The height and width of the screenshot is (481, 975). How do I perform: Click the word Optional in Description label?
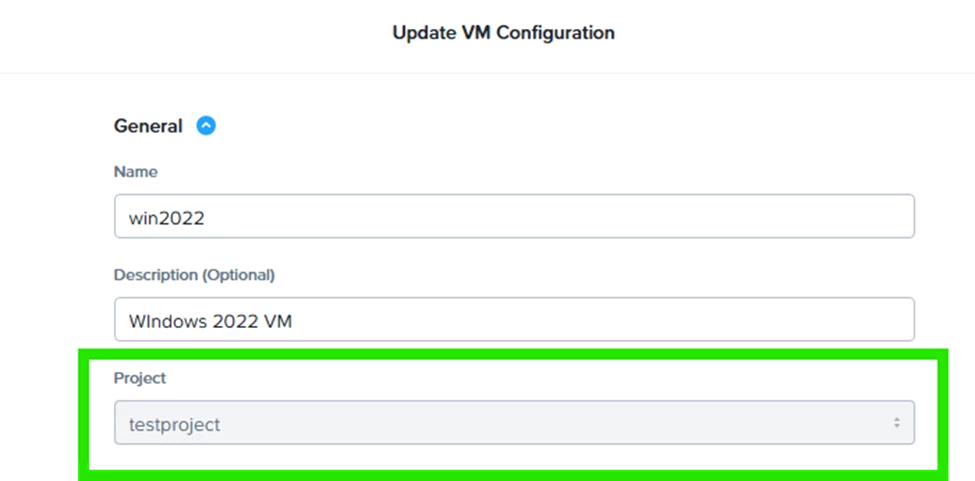coord(240,274)
